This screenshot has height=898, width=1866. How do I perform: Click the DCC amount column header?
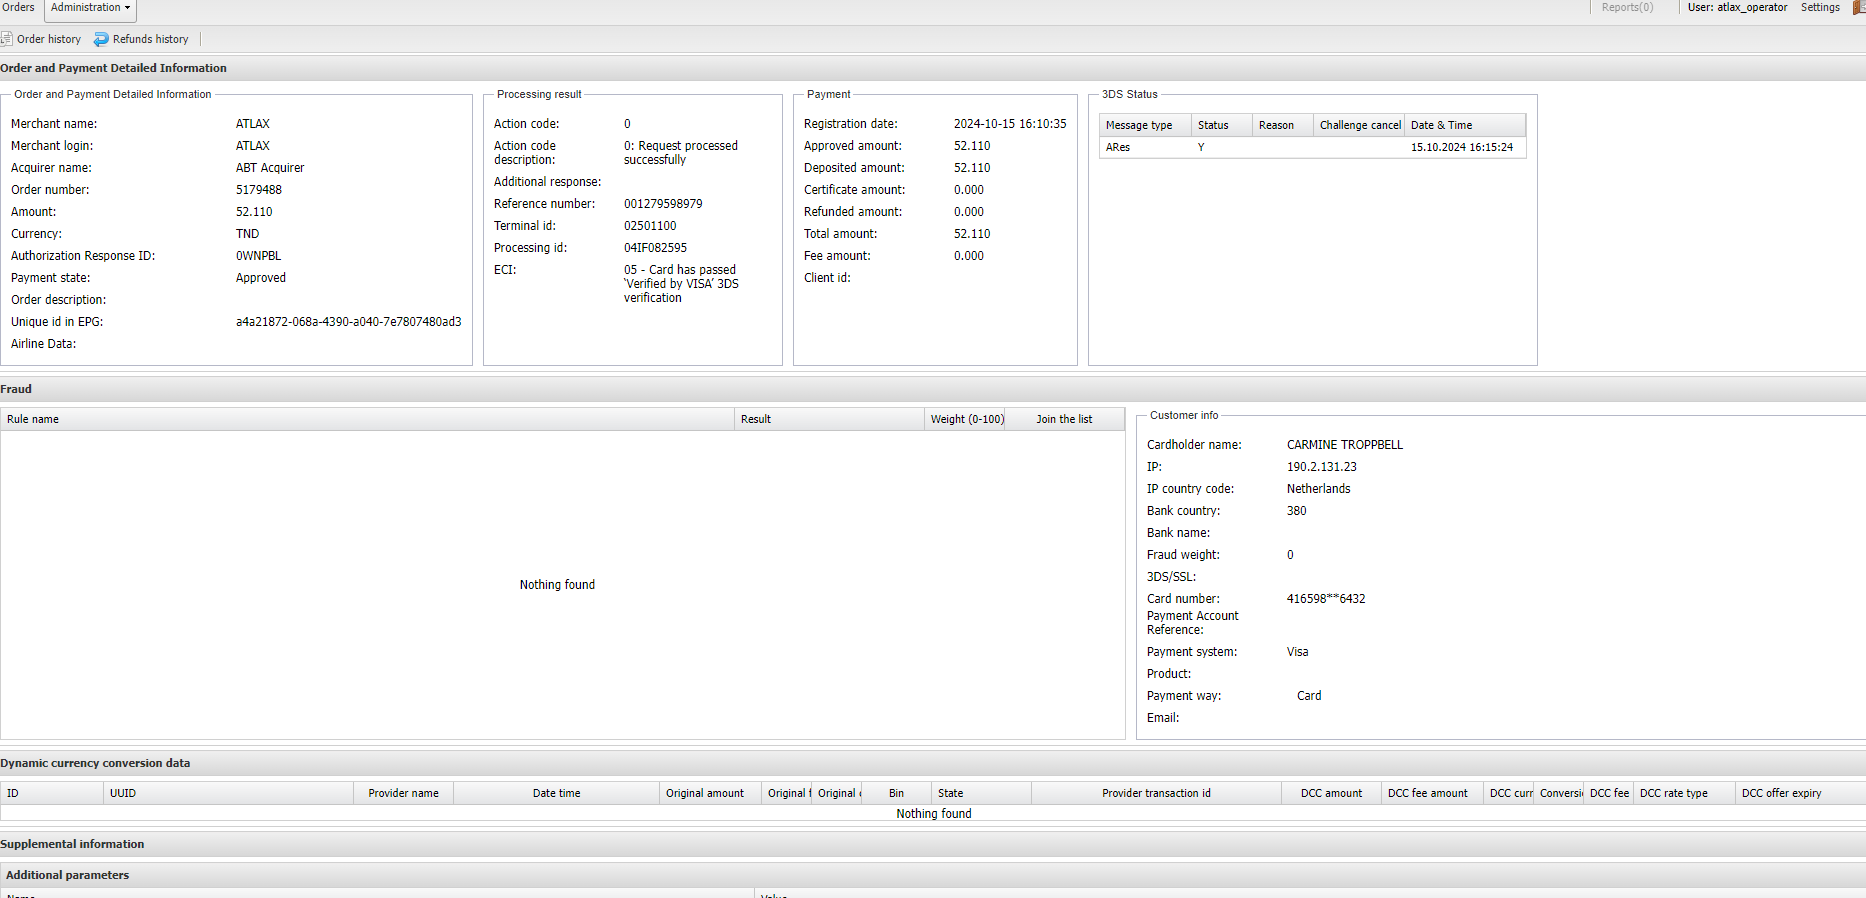pos(1331,793)
